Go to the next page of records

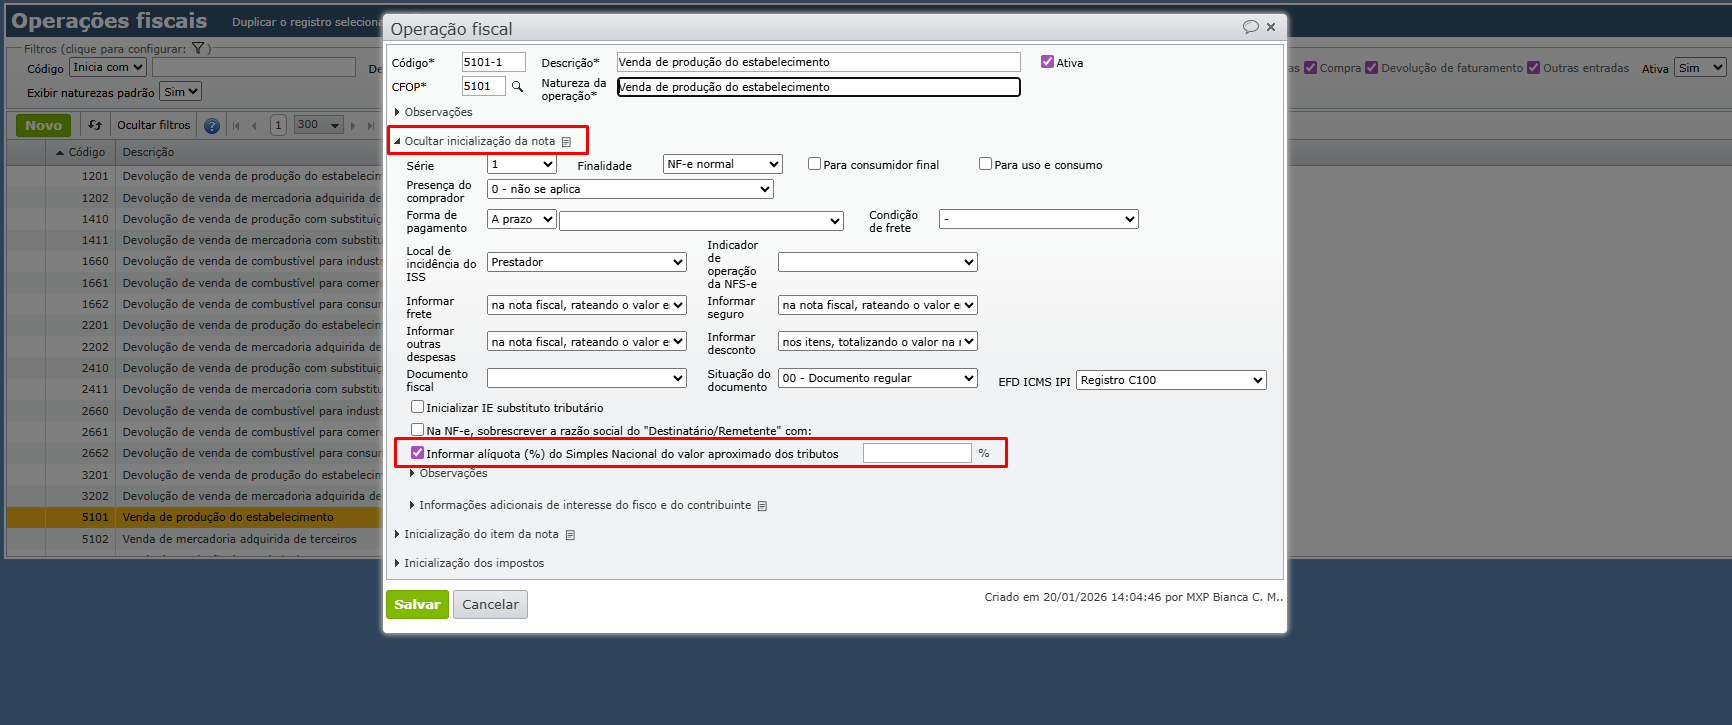click(x=353, y=126)
